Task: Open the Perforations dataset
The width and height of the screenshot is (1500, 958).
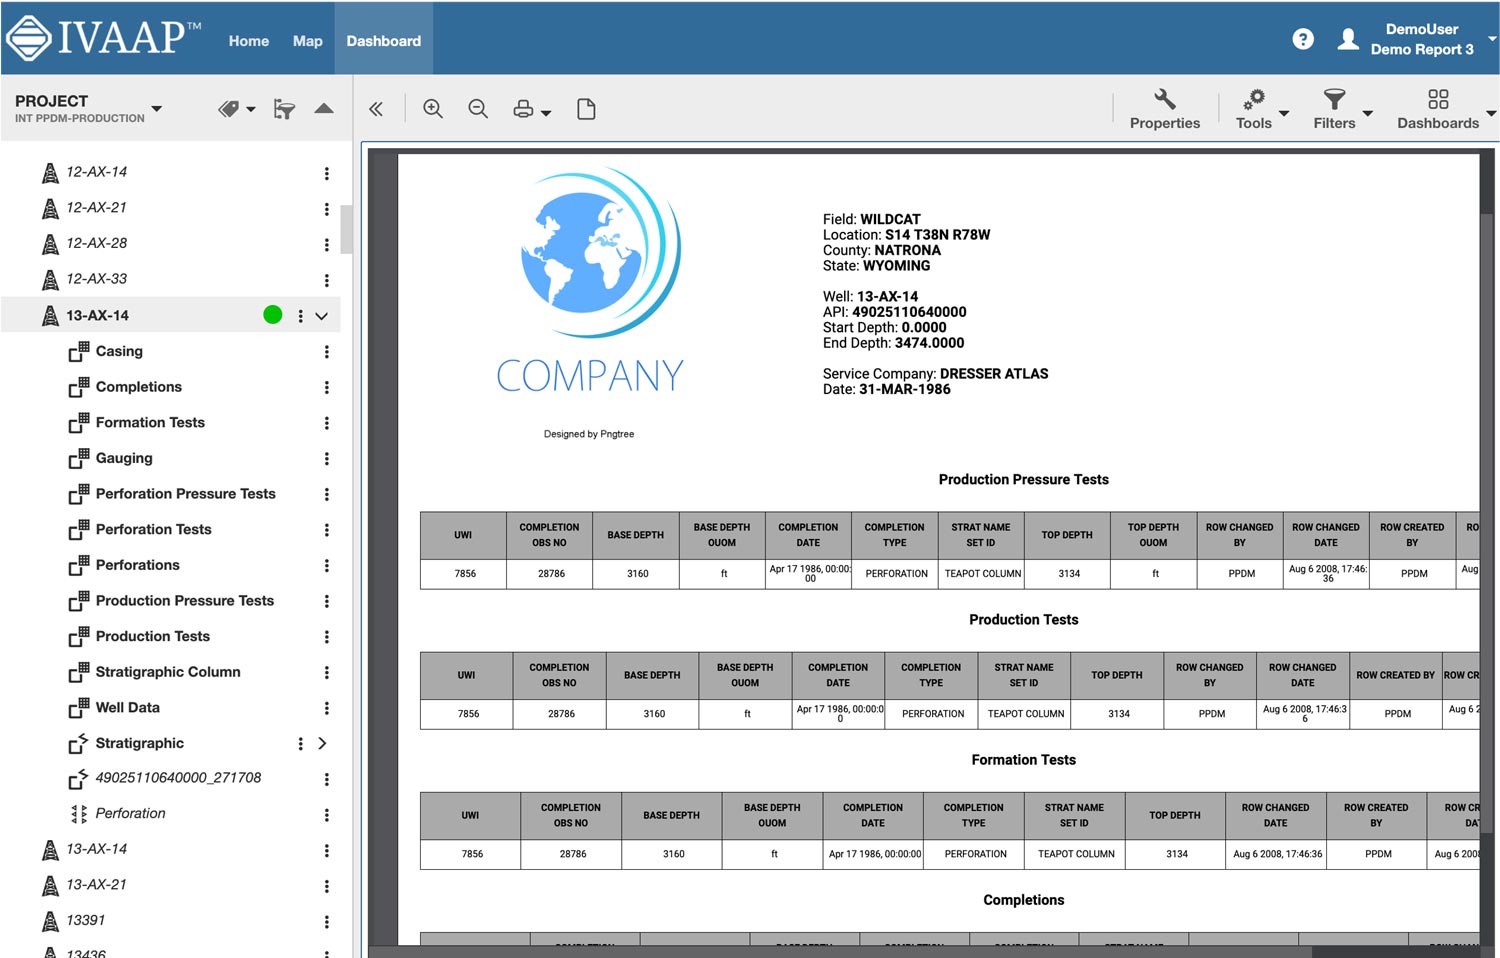Action: pyautogui.click(x=138, y=565)
